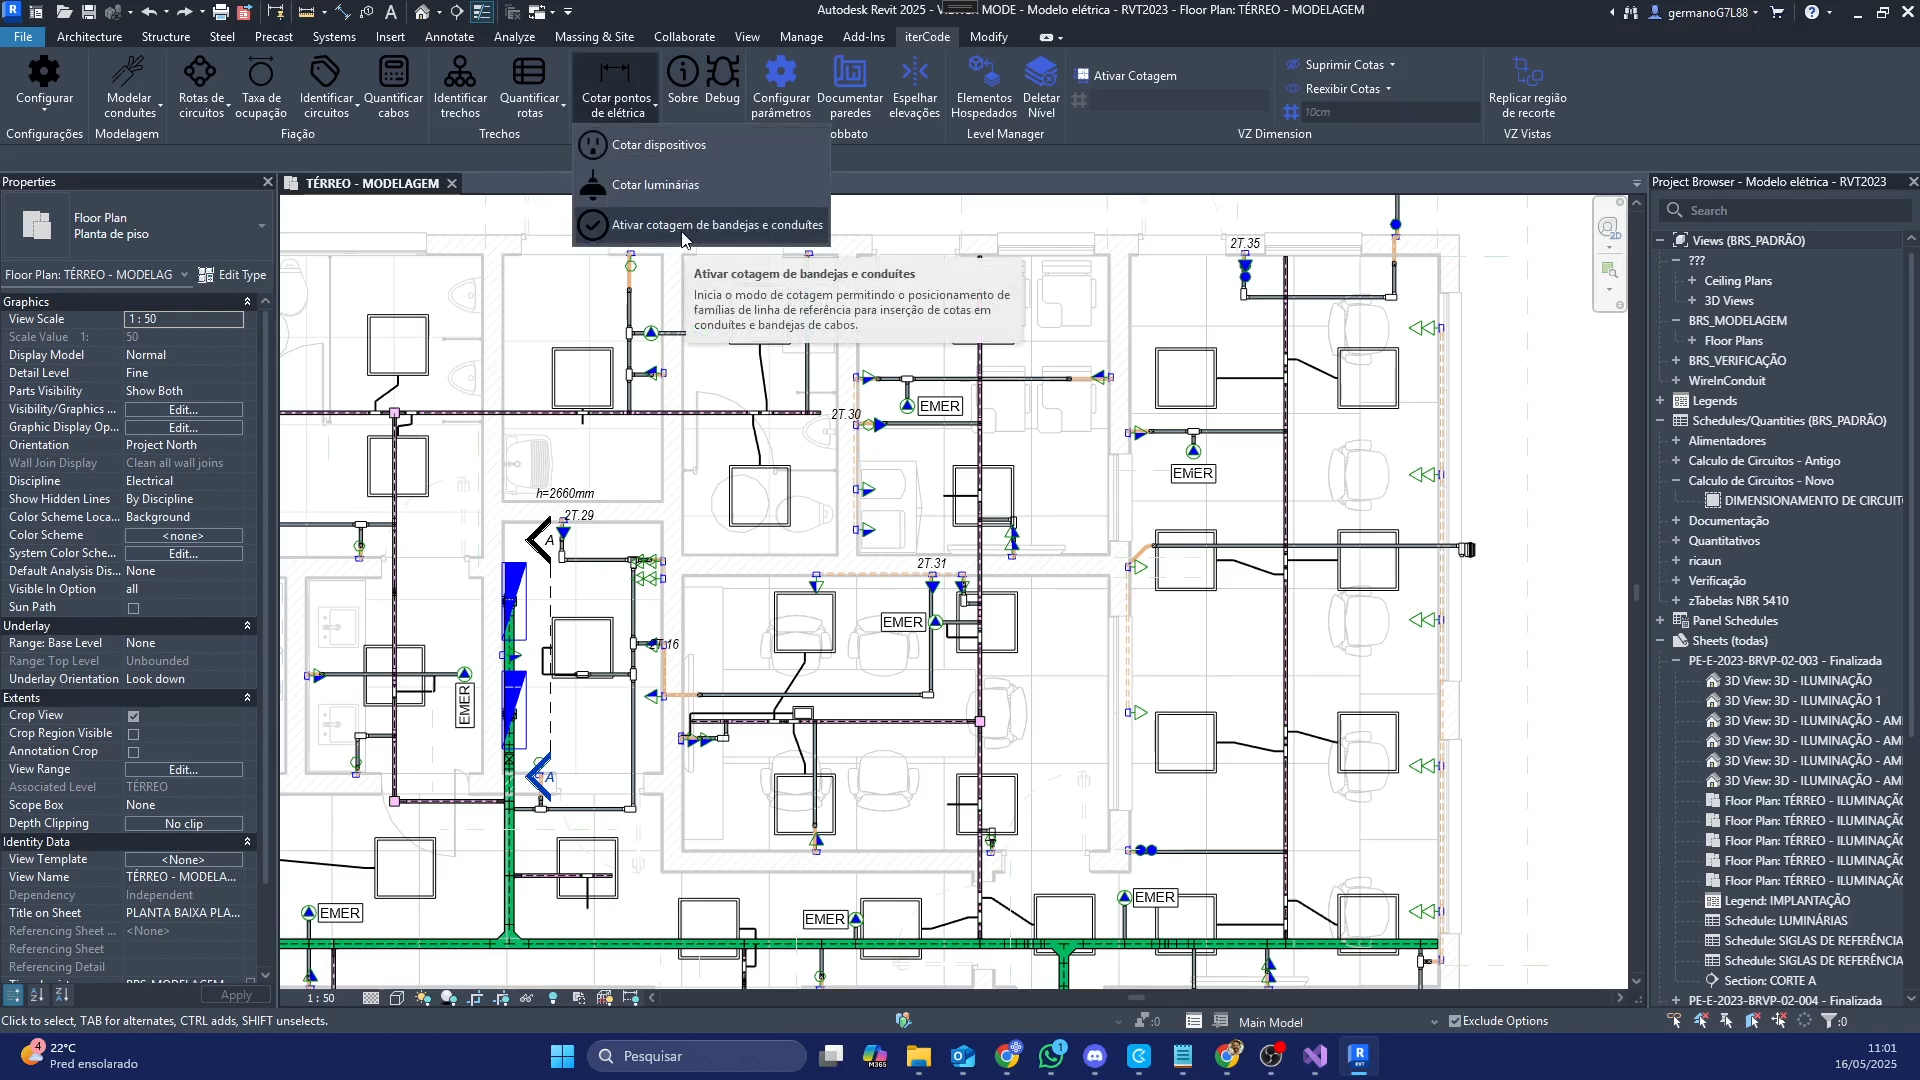1920x1080 pixels.
Task: Select the Modelar conduítes tool
Action: tap(129, 73)
